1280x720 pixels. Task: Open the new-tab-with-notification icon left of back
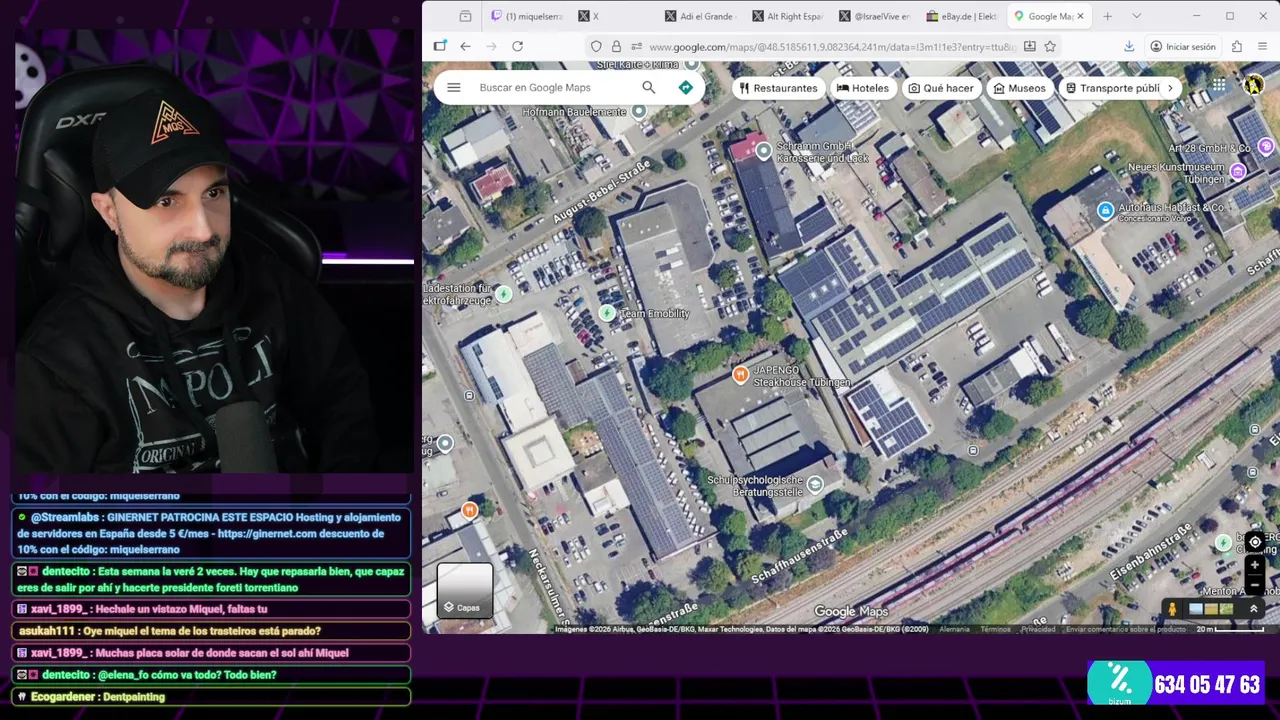tap(440, 46)
